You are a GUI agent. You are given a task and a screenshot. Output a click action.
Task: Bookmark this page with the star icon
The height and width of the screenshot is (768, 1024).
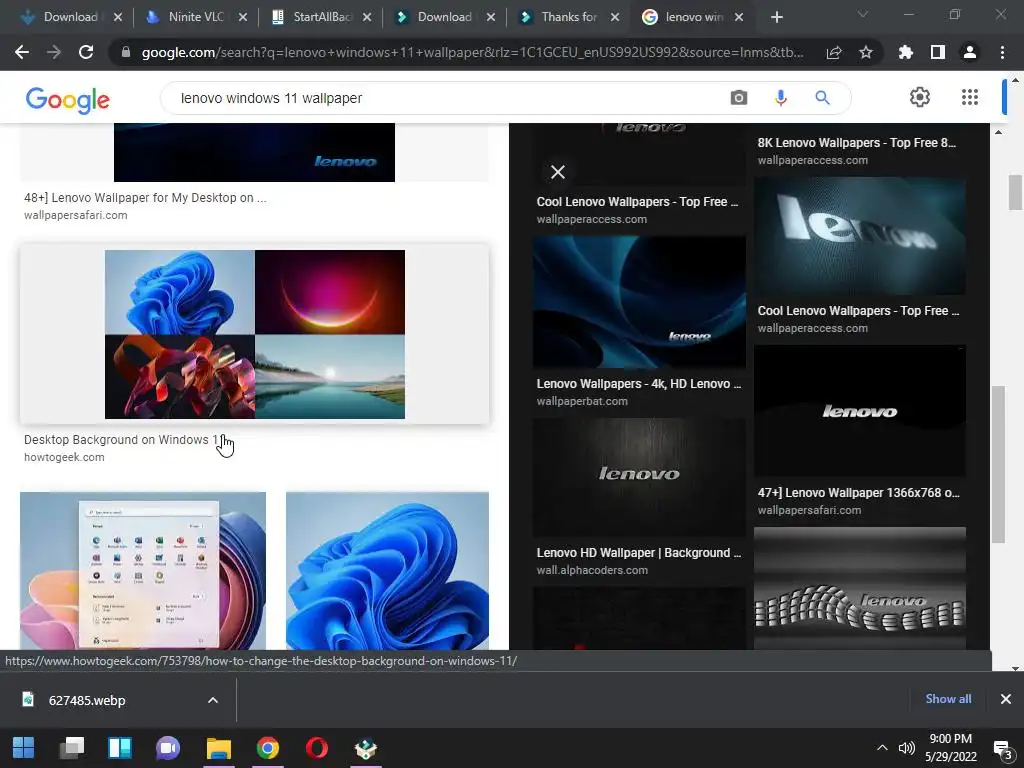pyautogui.click(x=866, y=52)
